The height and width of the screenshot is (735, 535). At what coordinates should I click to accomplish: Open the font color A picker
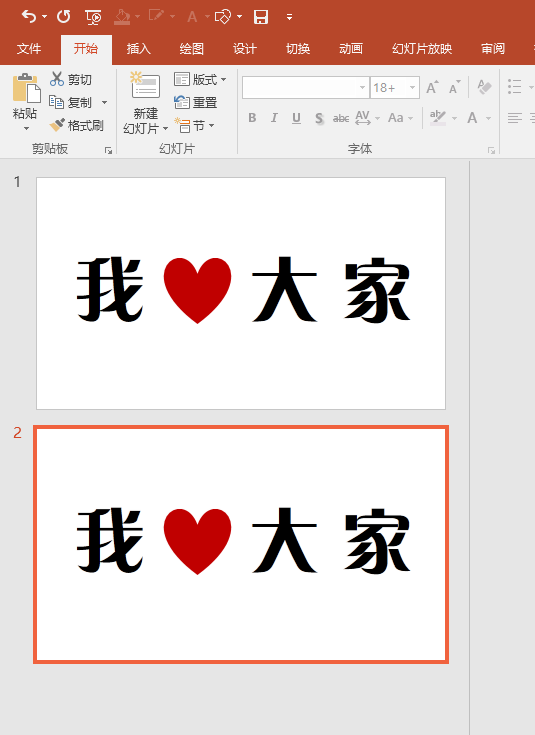pos(472,118)
